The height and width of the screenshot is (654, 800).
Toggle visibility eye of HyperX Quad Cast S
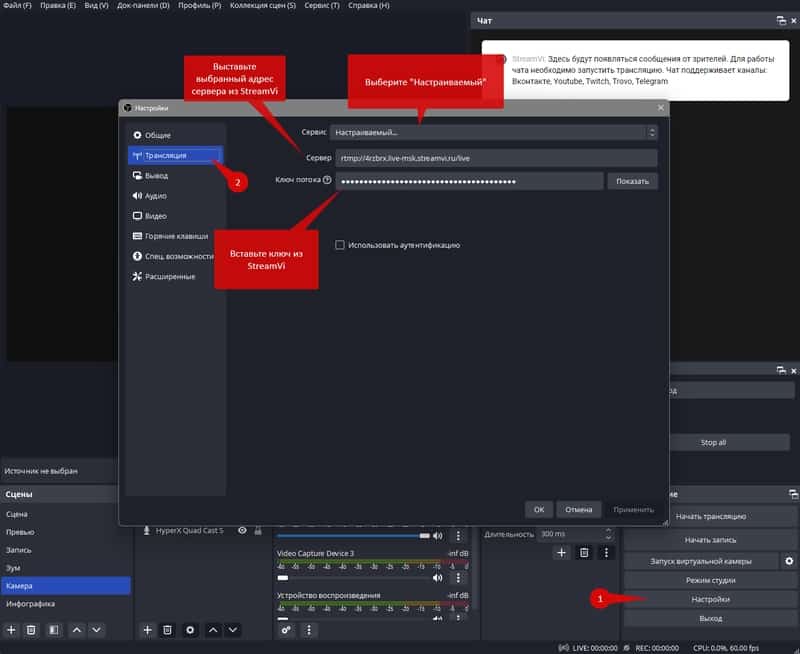point(242,531)
